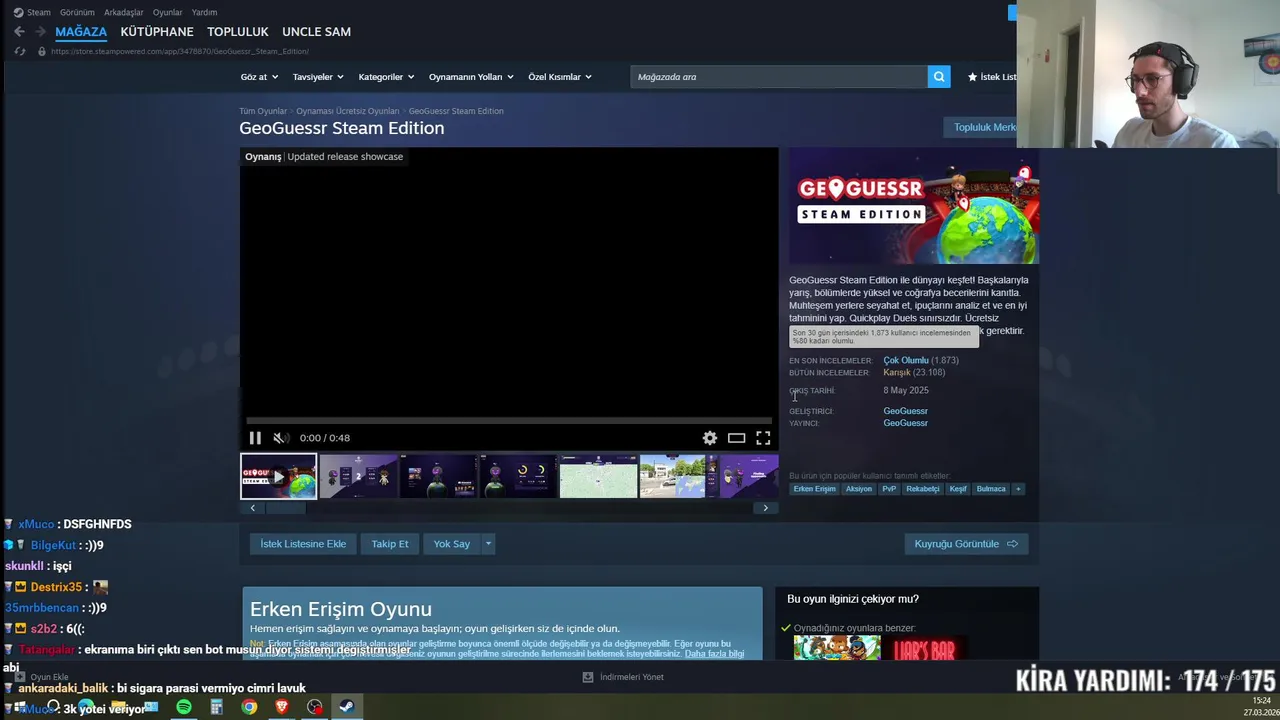Open the Özel Kısımlar dropdown
Screen dimensions: 1280x720
click(x=560, y=77)
